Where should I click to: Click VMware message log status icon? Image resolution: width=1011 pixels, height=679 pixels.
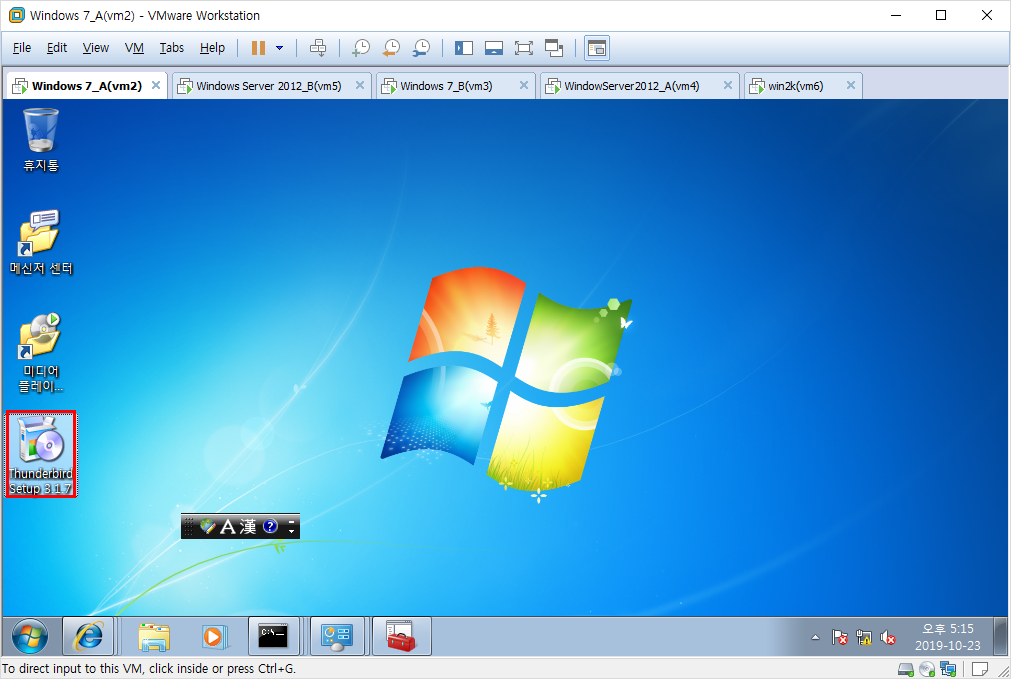tap(980, 669)
